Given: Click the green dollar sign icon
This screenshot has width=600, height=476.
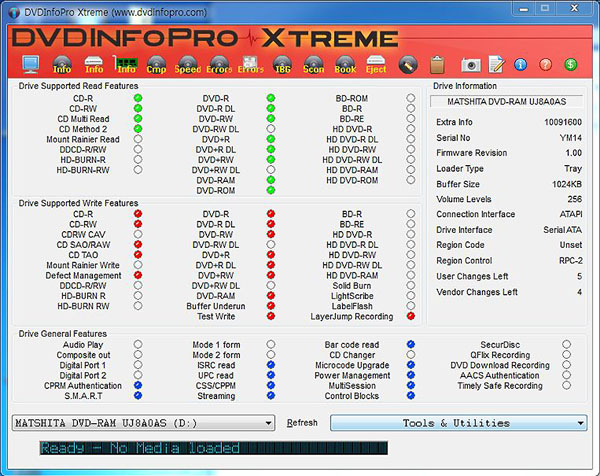Looking at the screenshot, I should tap(571, 64).
